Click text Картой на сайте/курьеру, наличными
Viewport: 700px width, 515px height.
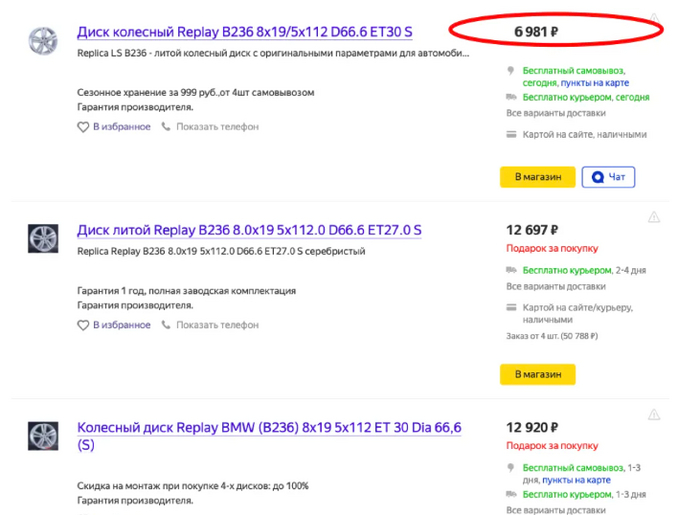[578, 313]
